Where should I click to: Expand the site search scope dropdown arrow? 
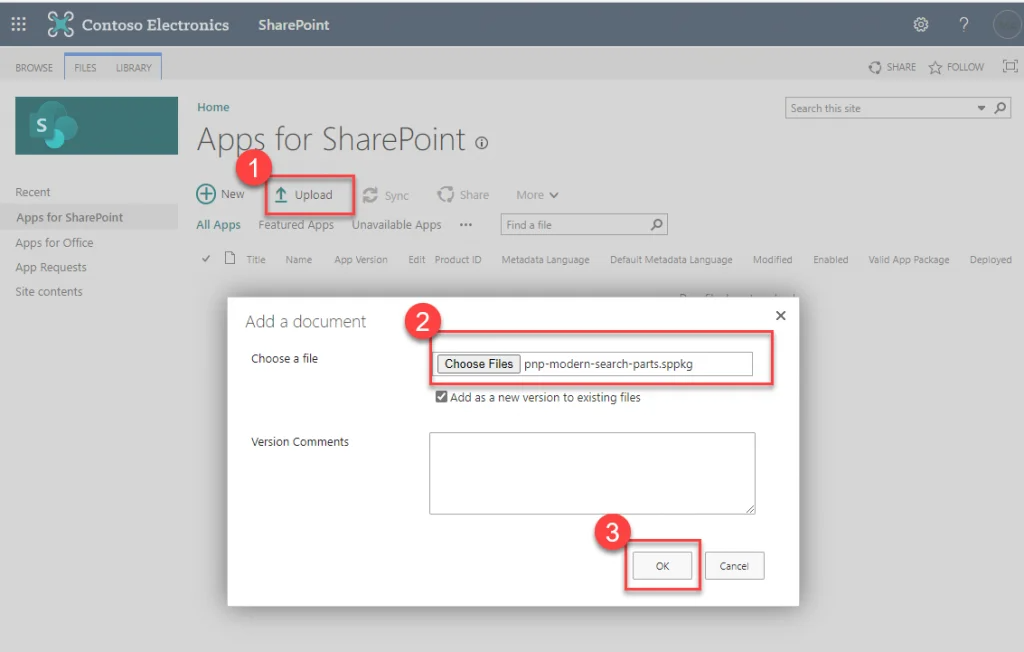(x=981, y=108)
